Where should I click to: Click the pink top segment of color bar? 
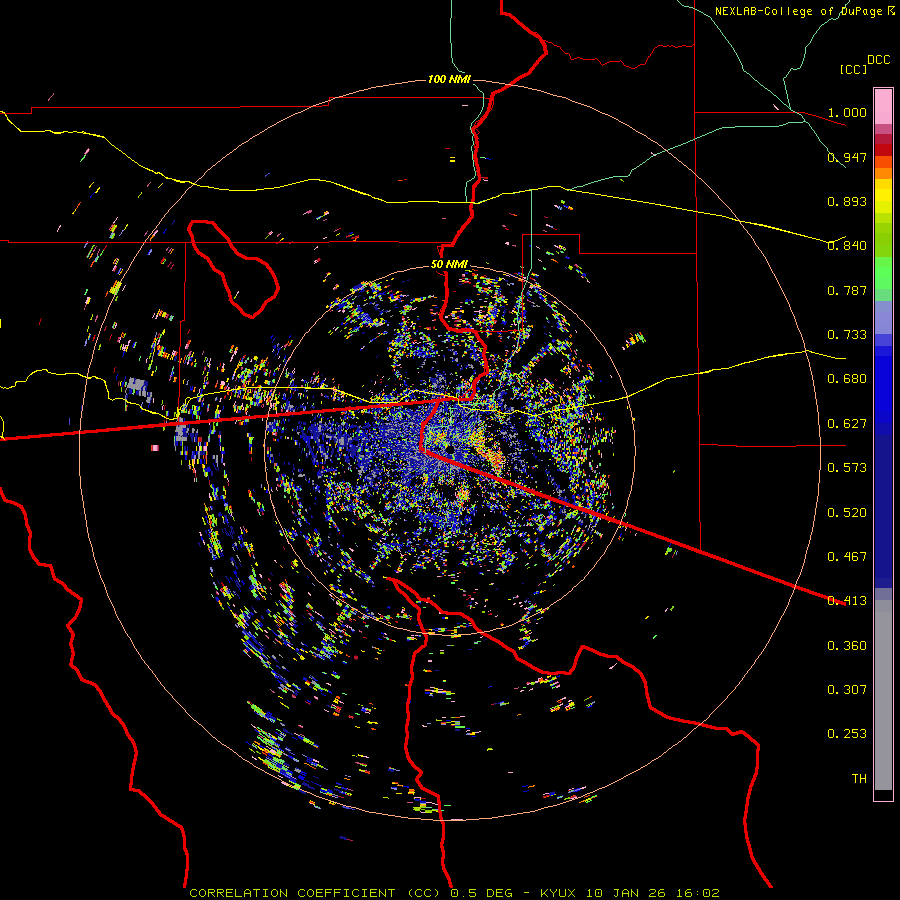[x=883, y=106]
